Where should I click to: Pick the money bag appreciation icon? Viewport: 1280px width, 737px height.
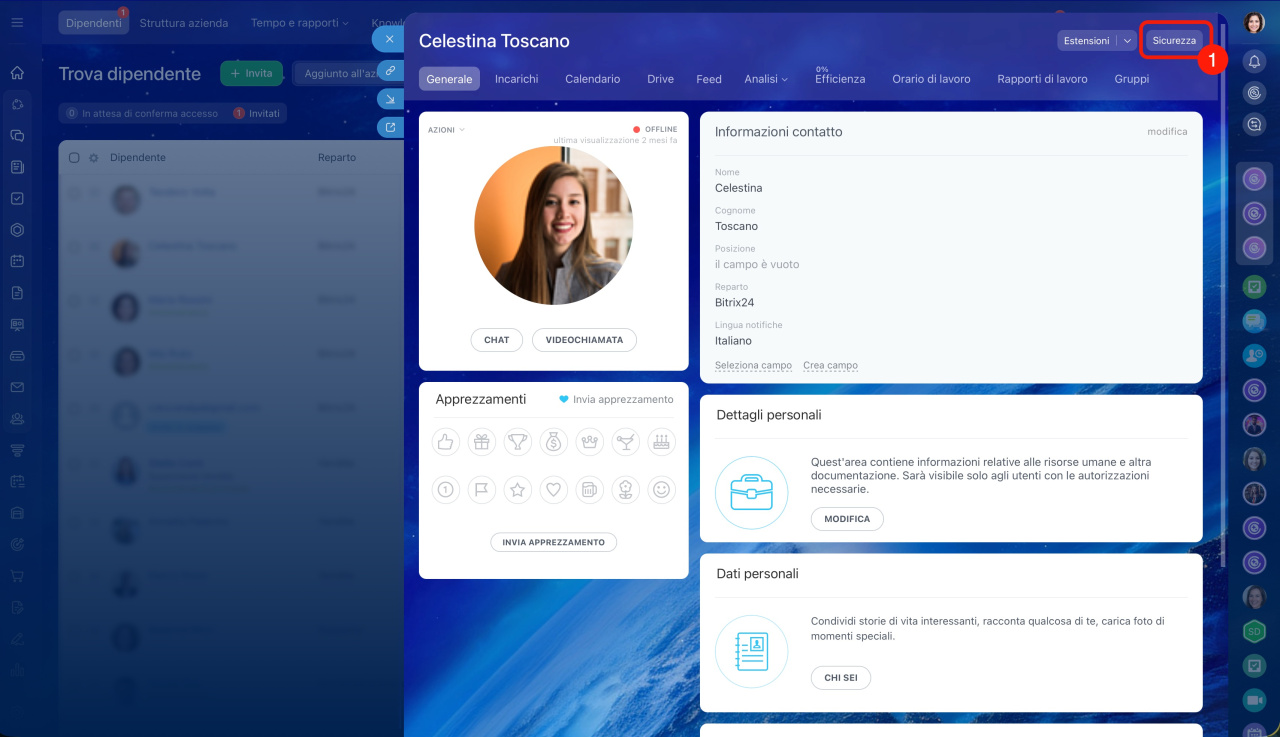(553, 441)
